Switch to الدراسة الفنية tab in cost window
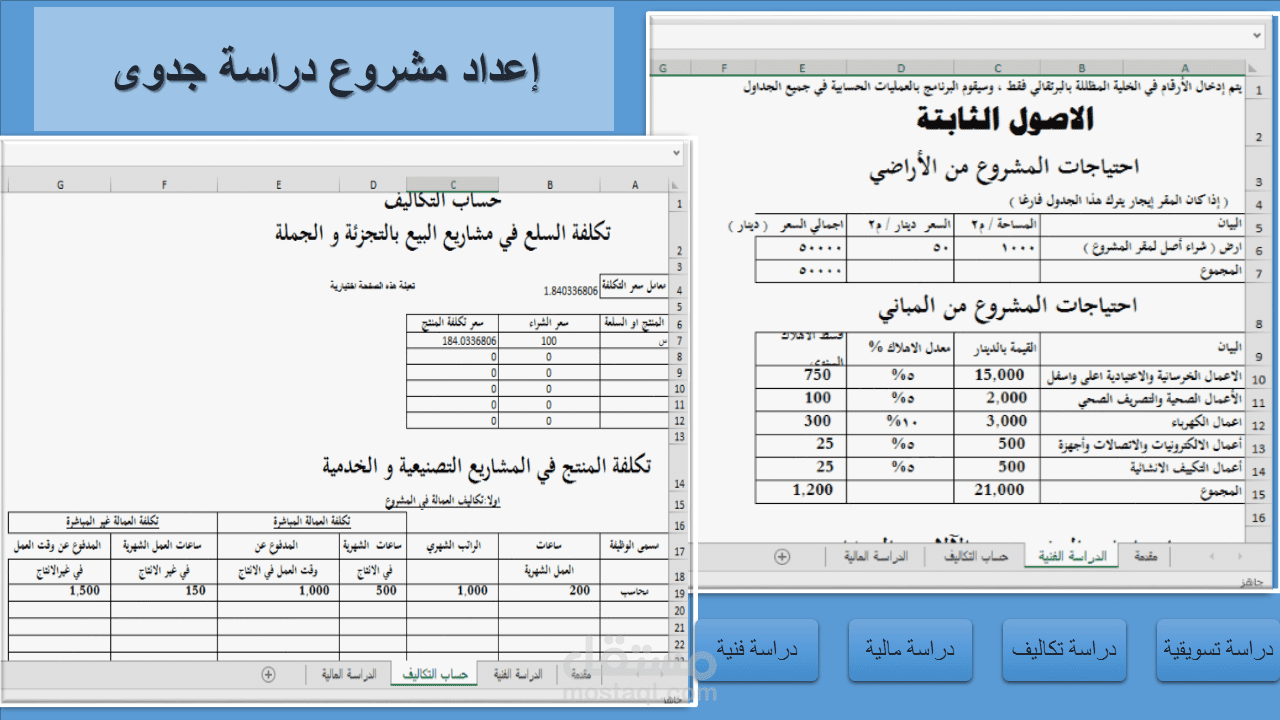 (x=516, y=675)
